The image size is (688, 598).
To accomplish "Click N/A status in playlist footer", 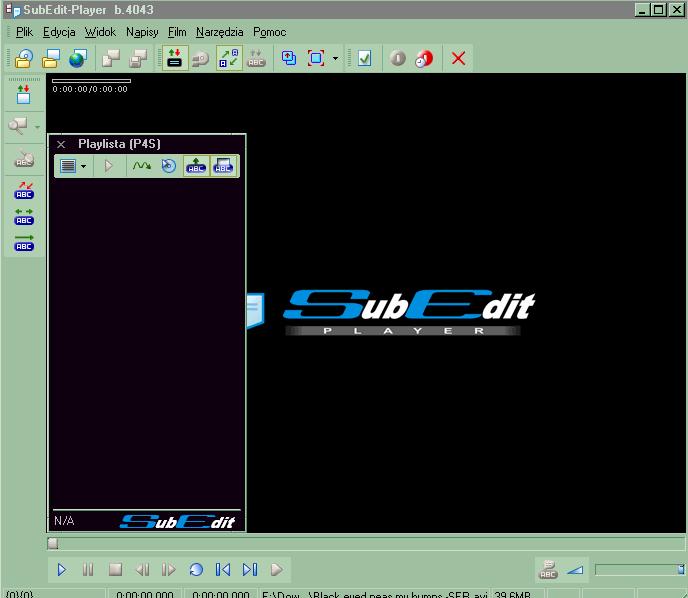I will 64,521.
